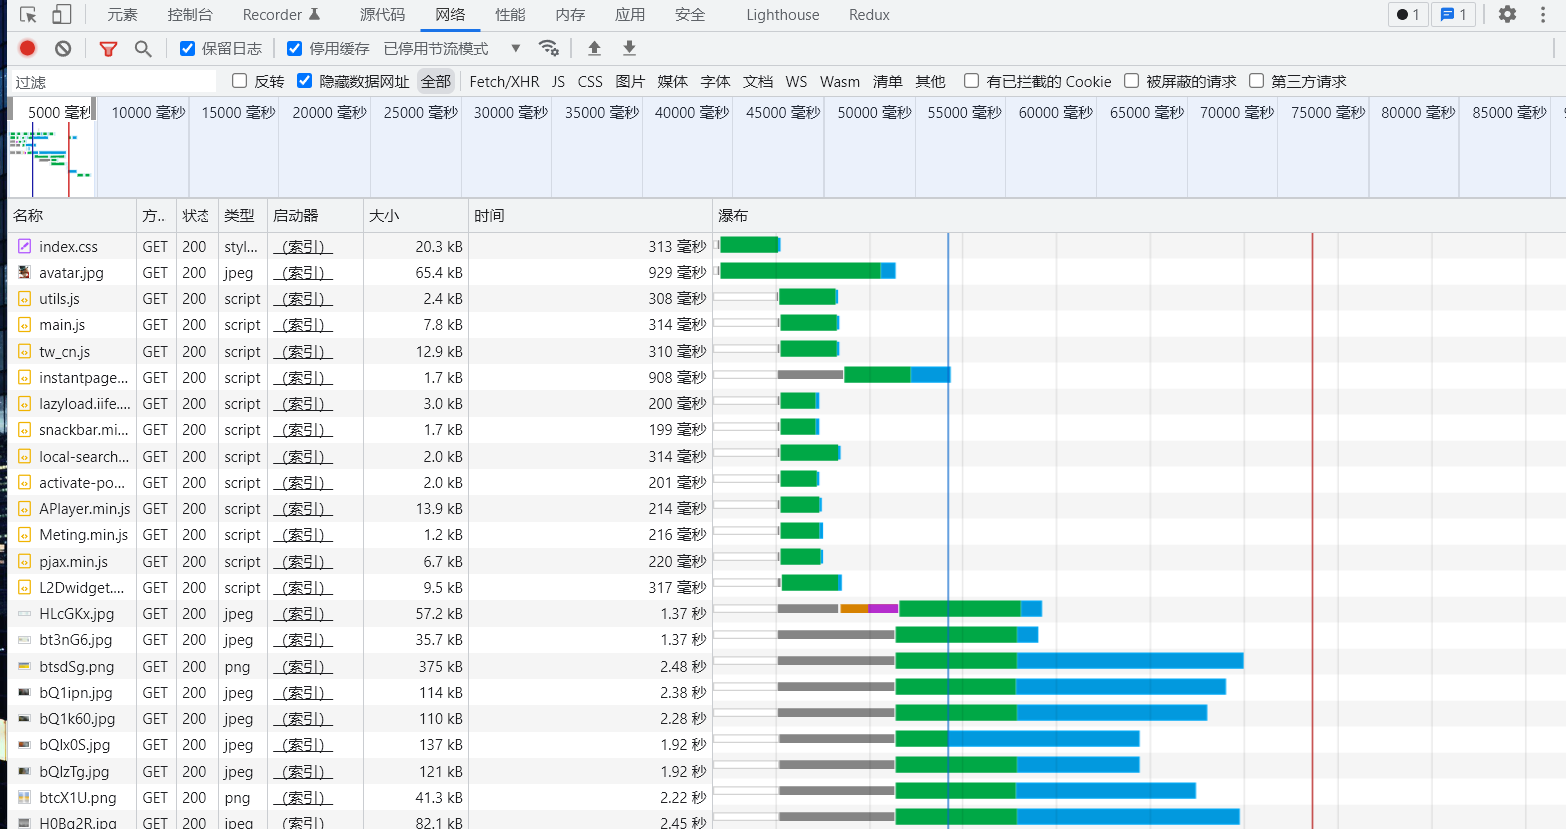Open DevTools settings gear

1507,14
